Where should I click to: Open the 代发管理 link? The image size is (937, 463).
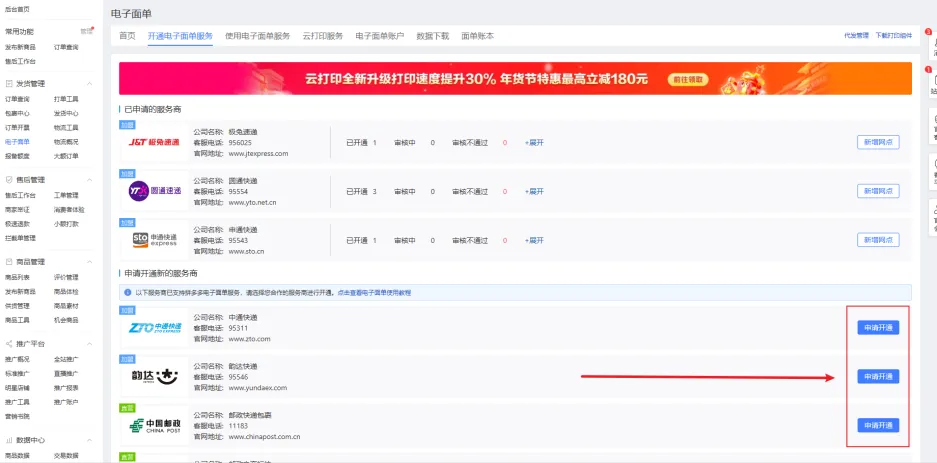click(x=856, y=36)
